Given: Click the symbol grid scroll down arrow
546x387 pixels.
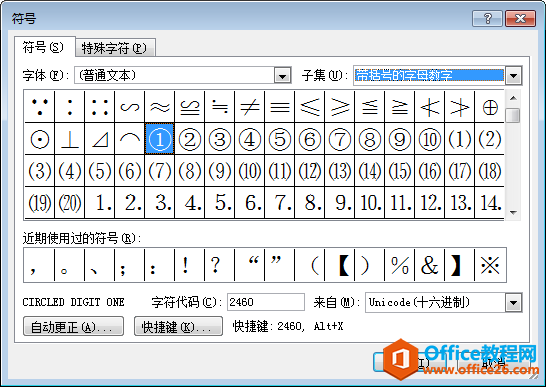Looking at the screenshot, I should 513,212.
